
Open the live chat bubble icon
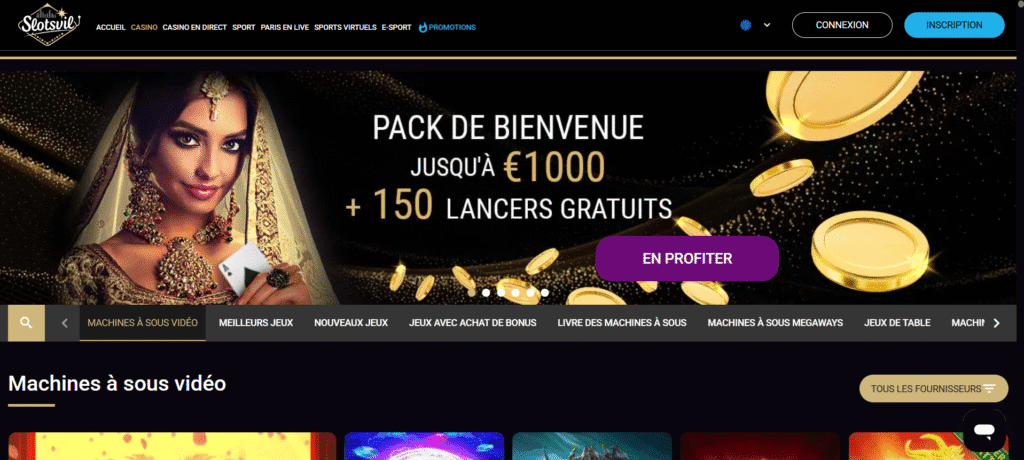click(x=984, y=431)
